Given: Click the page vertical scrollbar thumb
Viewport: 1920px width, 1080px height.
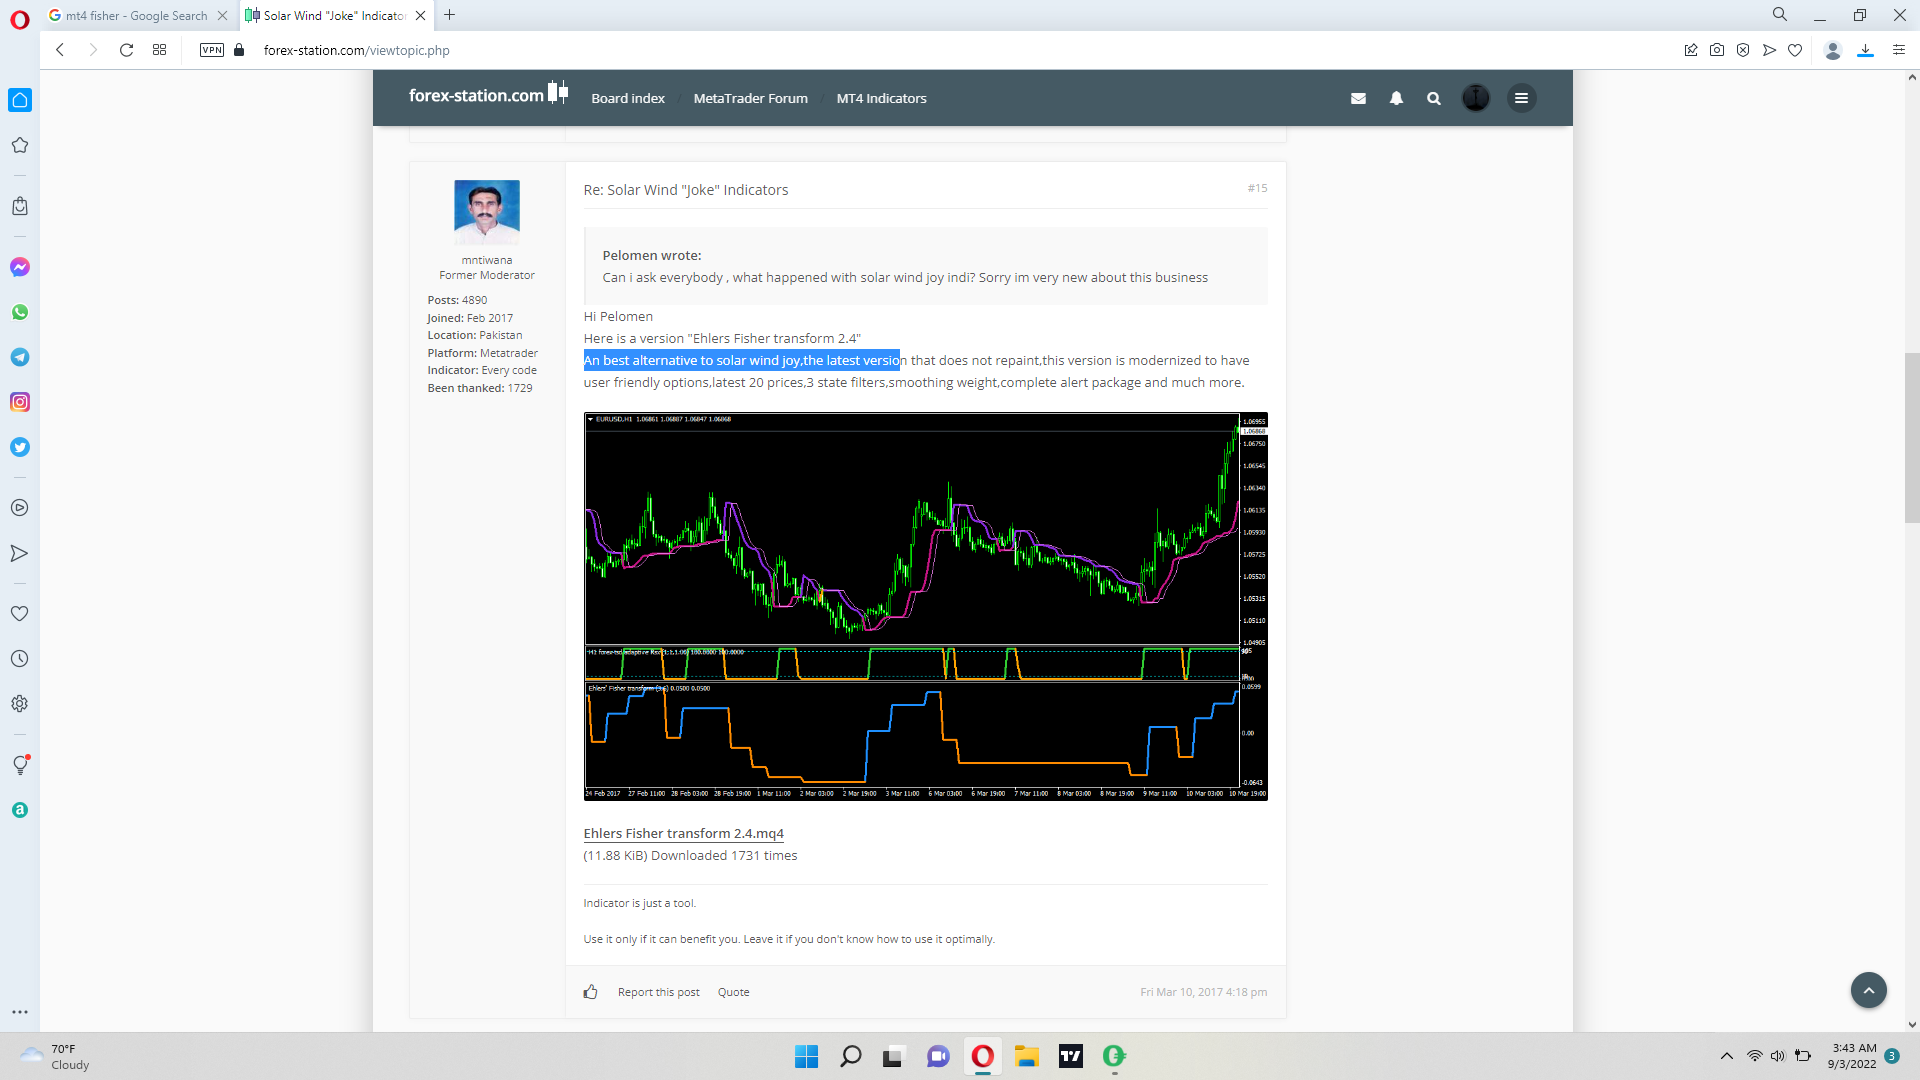Looking at the screenshot, I should (x=1911, y=437).
